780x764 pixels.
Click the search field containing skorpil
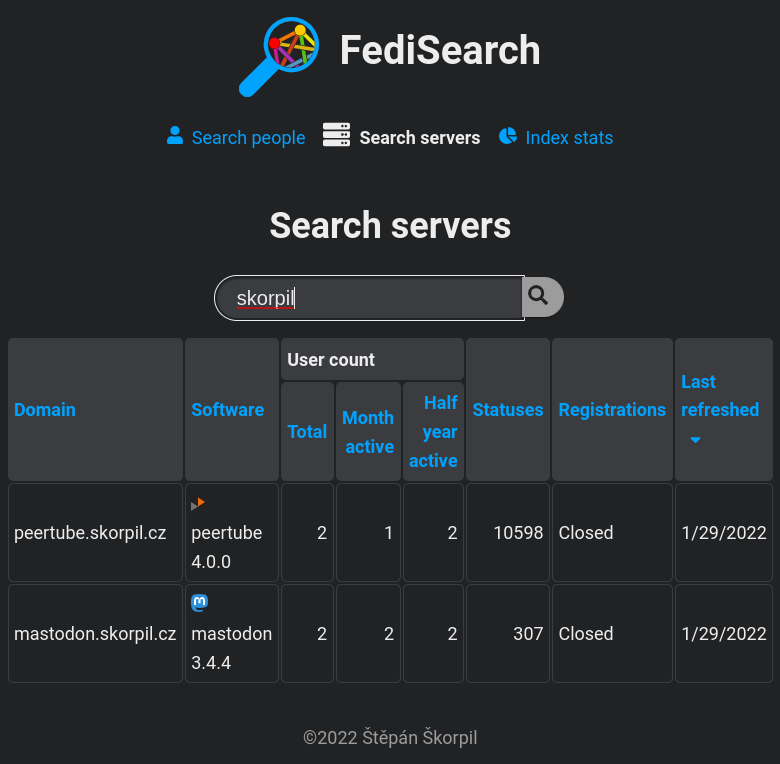coord(370,298)
